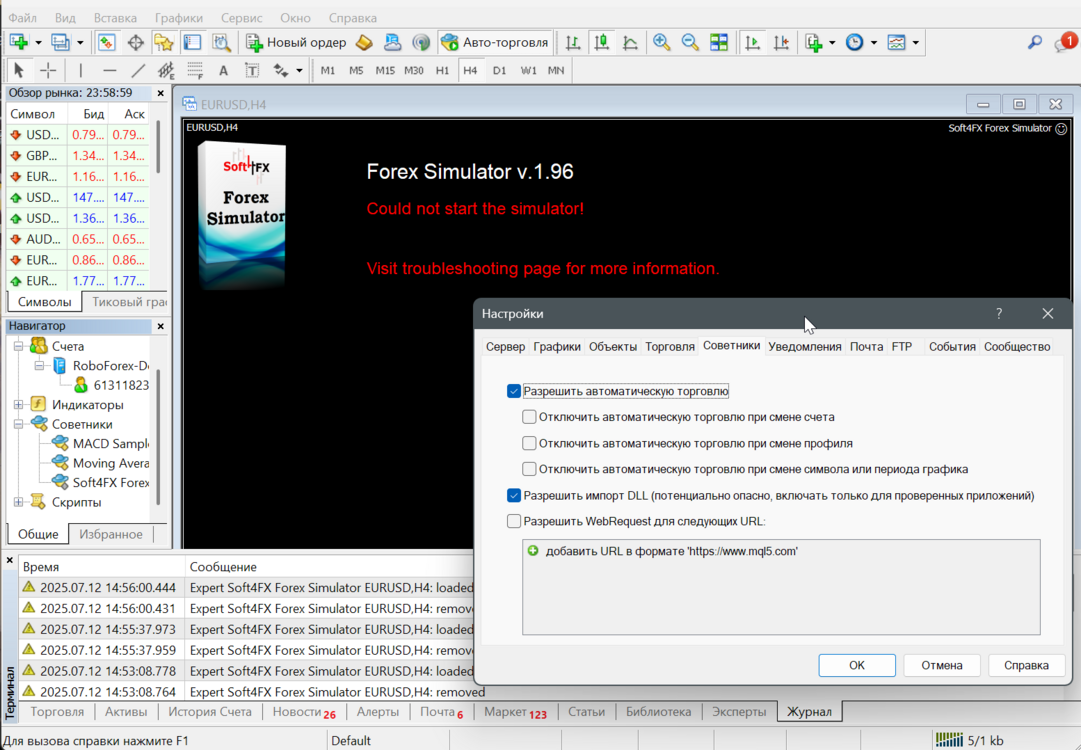This screenshot has width=1081, height=750.
Task: Select the Fibonacci retracement tool
Action: (195, 70)
